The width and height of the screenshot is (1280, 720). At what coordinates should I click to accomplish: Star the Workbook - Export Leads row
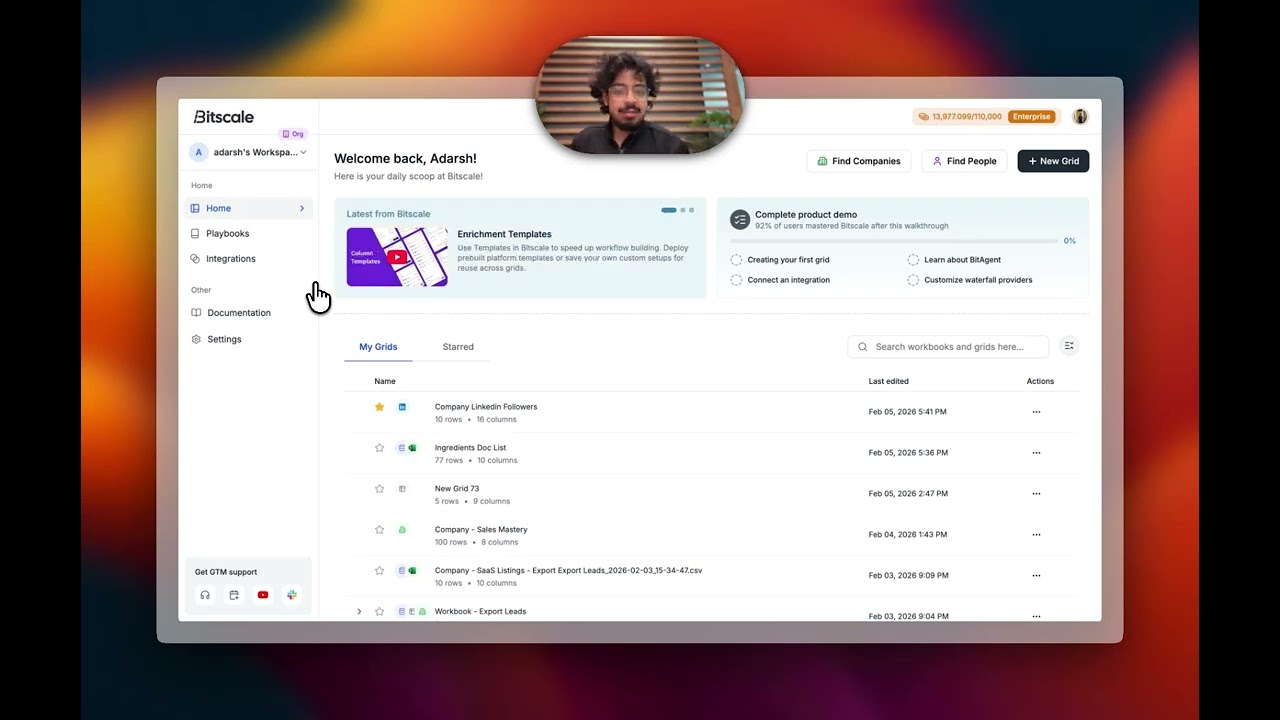coord(379,612)
